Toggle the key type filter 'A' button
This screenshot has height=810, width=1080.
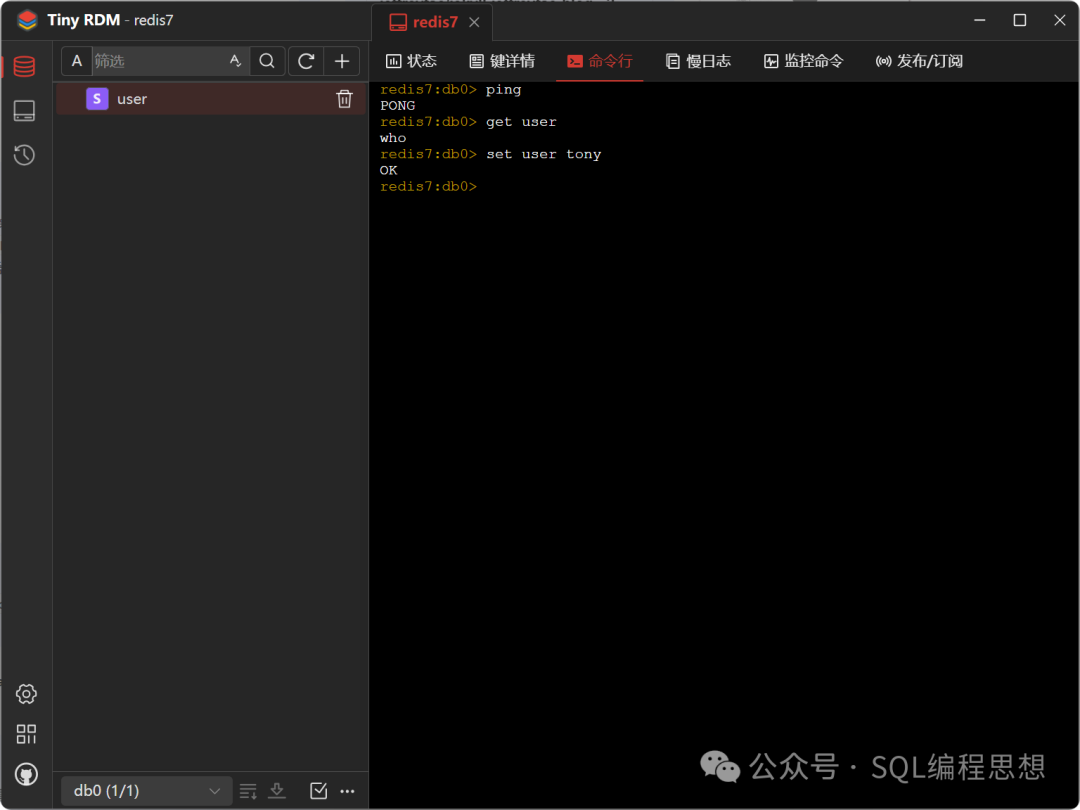pyautogui.click(x=77, y=61)
